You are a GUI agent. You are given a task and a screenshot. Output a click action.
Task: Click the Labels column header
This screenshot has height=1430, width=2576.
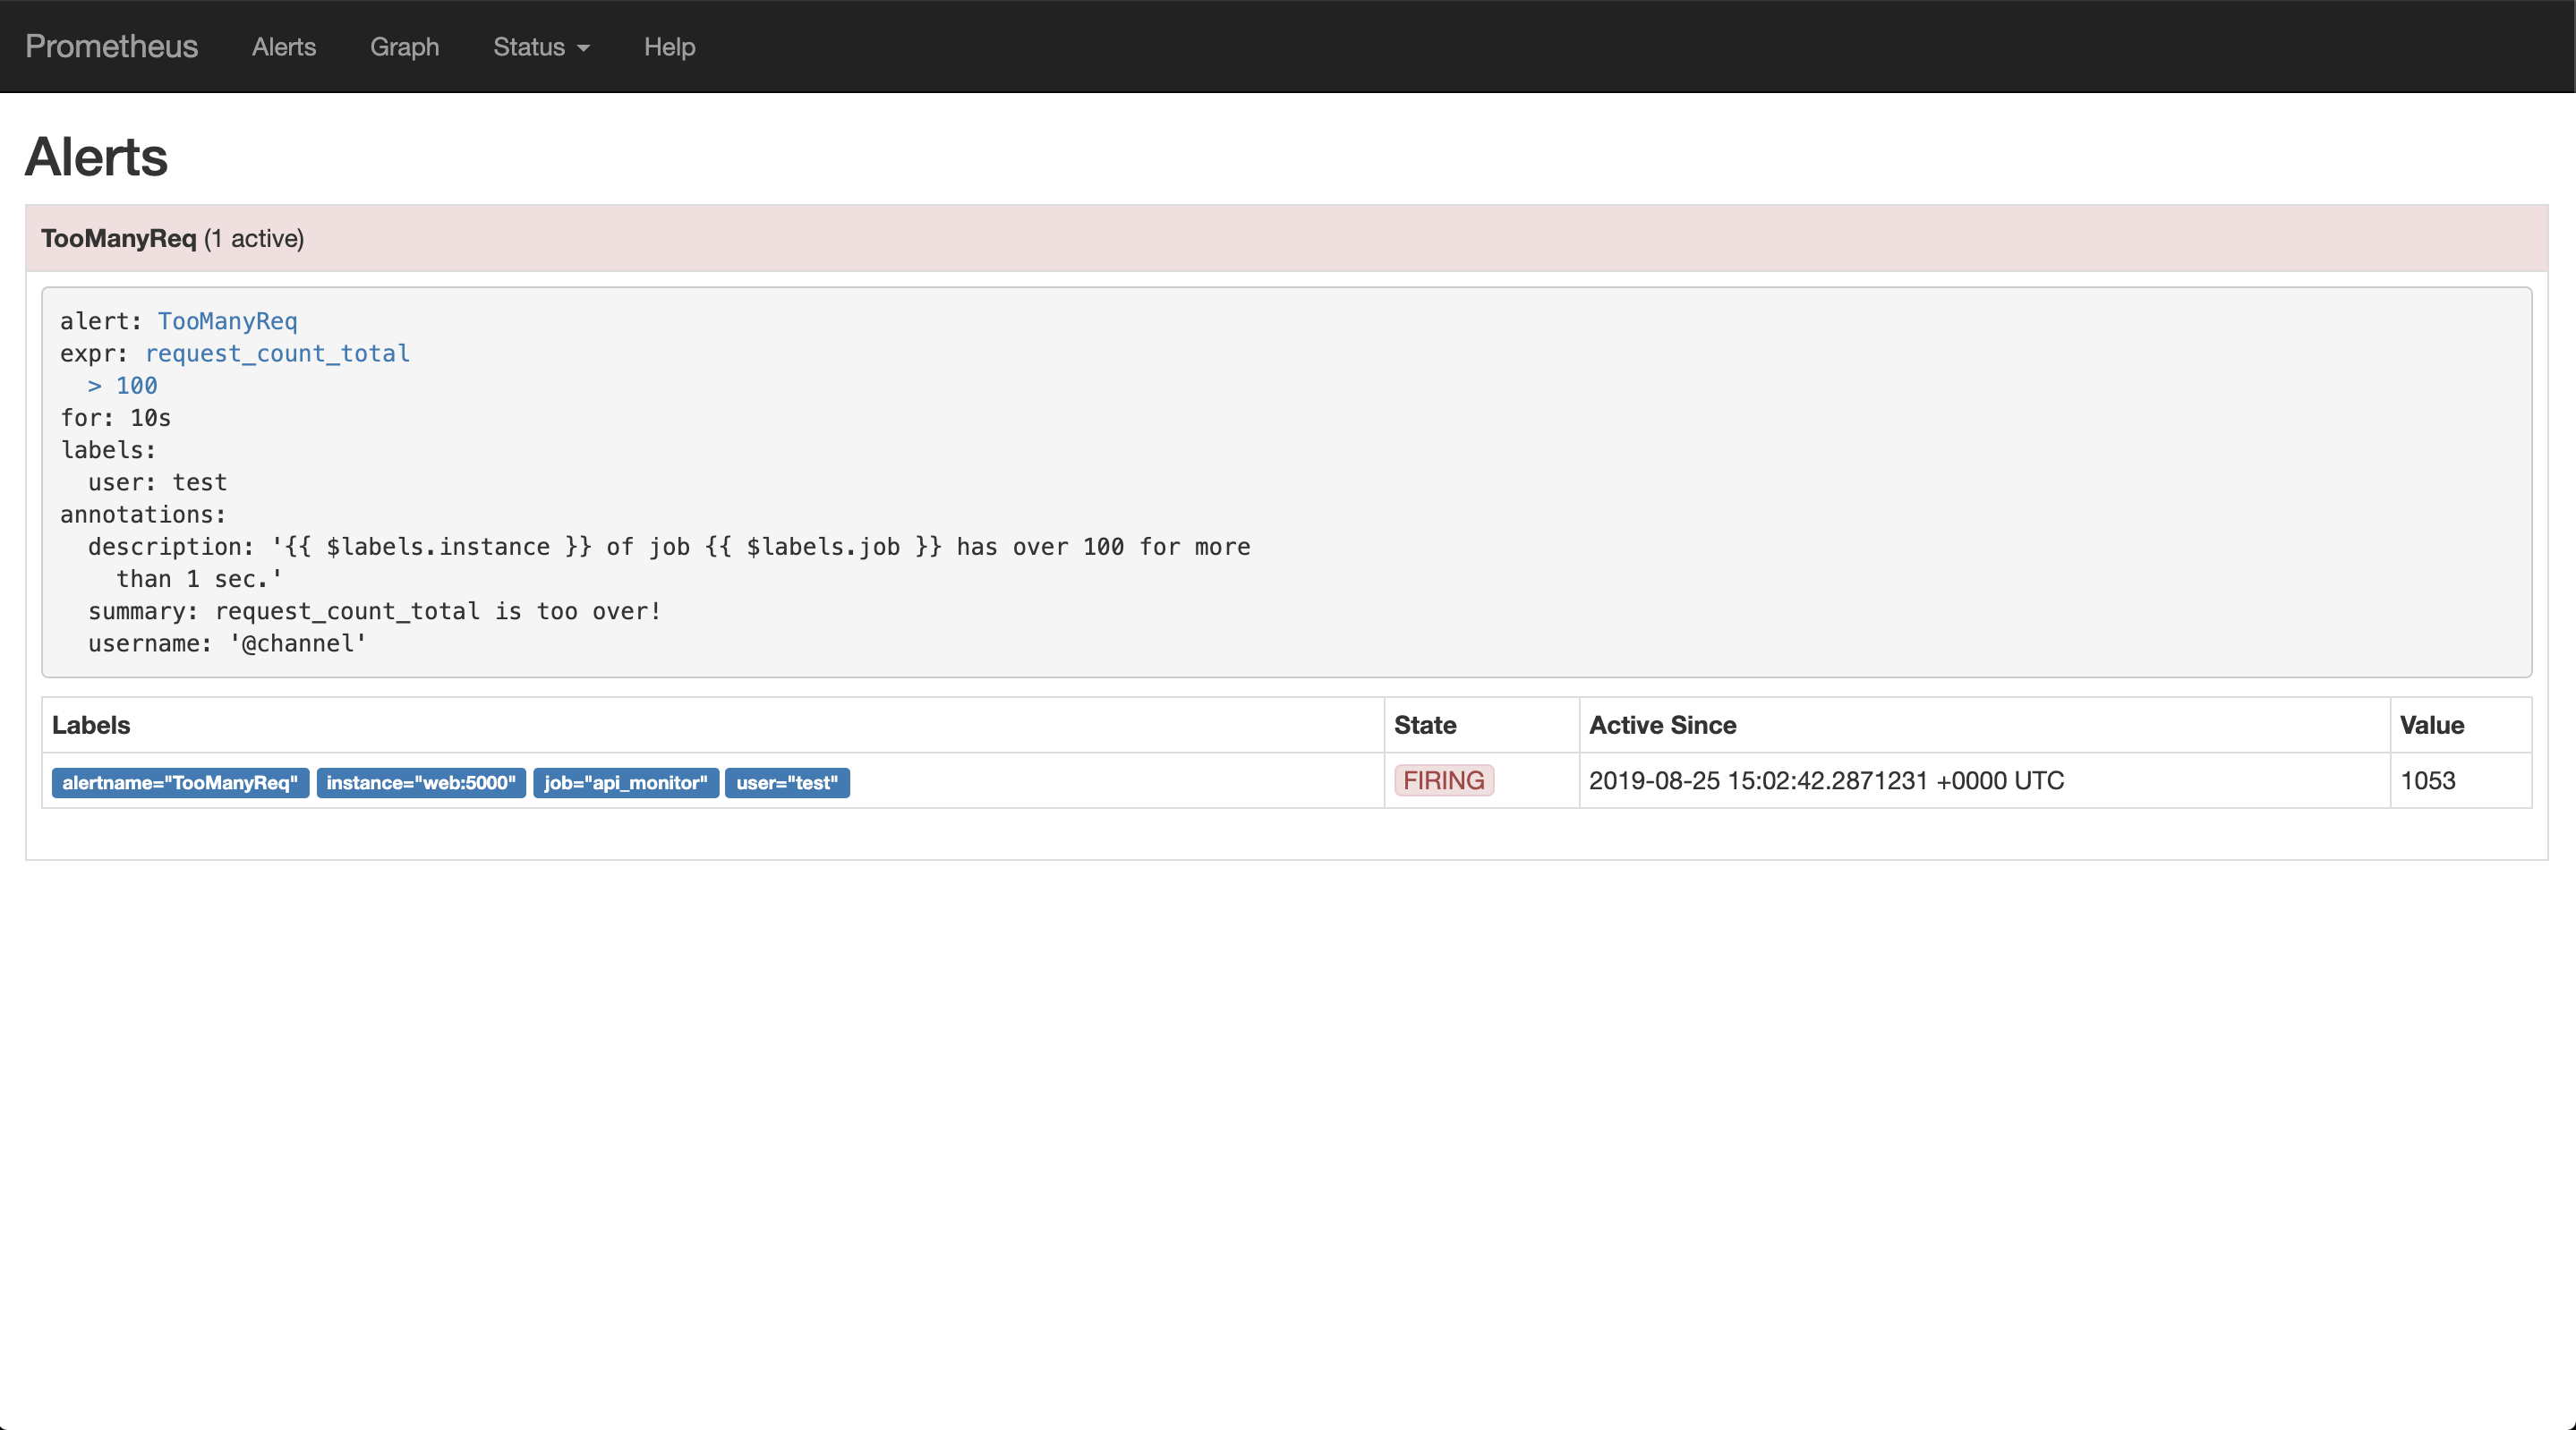91,725
